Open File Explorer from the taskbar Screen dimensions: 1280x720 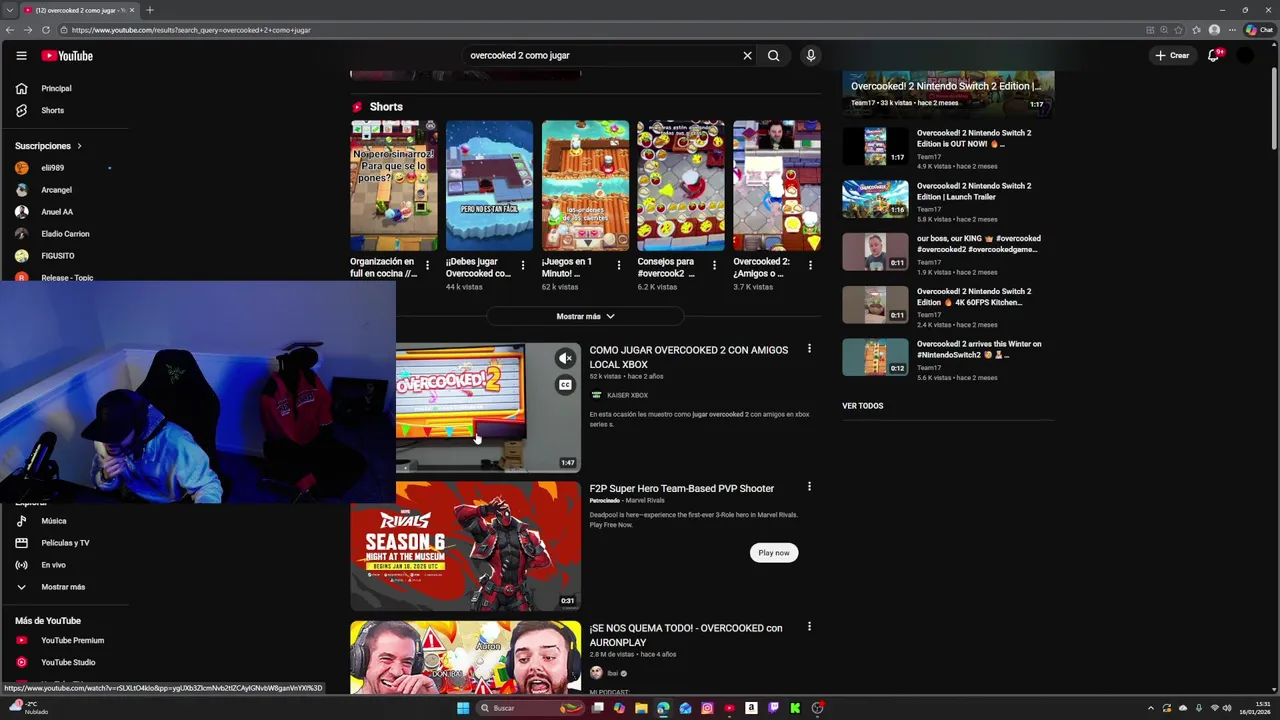pos(641,708)
